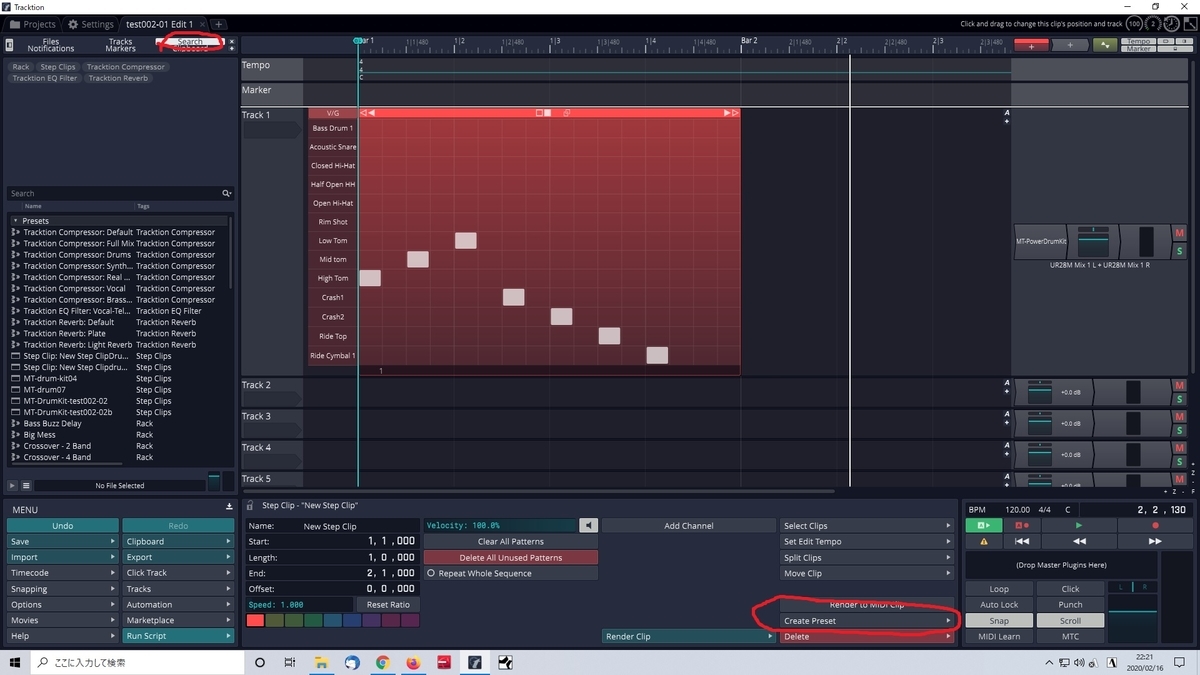Open the Save submenu
1200x675 pixels.
coord(62,541)
